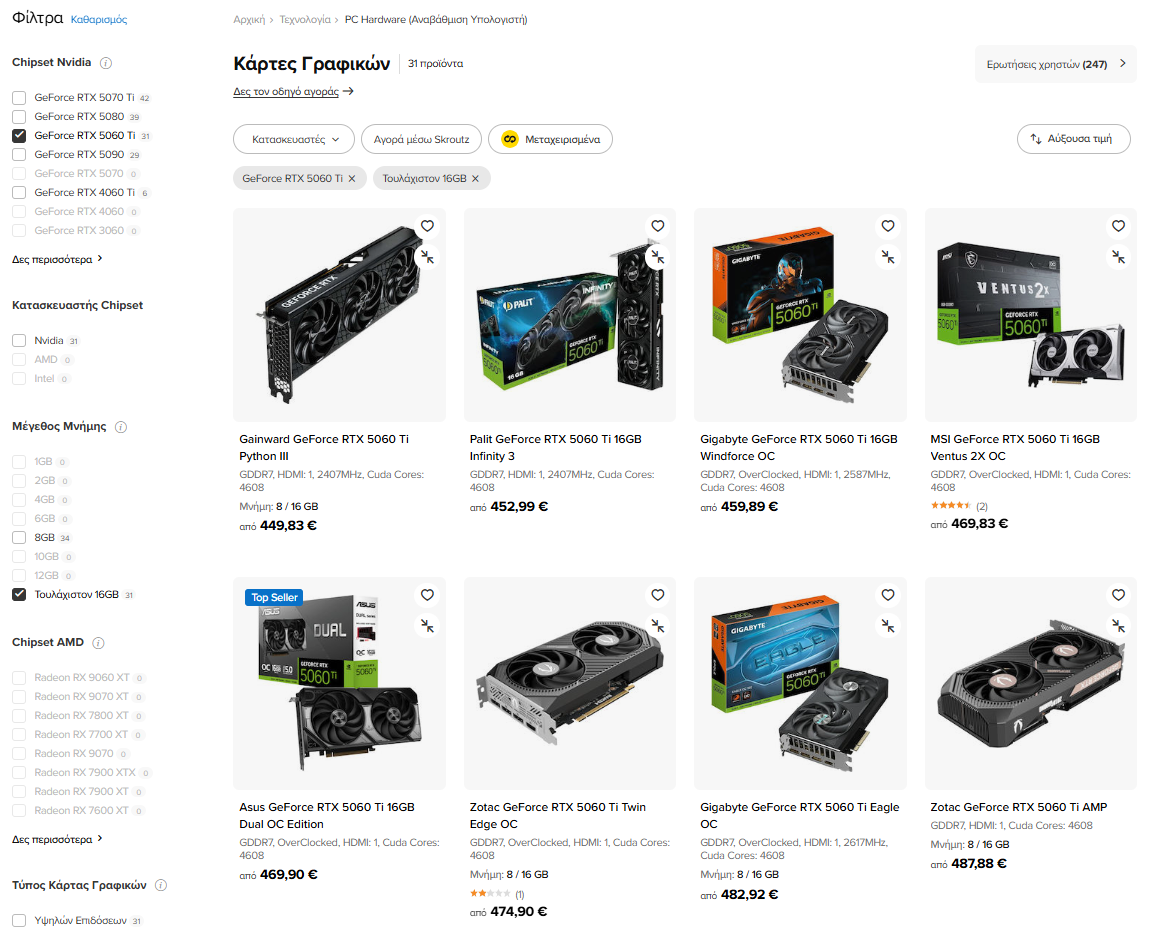Check the GeForce RTX 5070 Ti checkbox
The image size is (1150, 928).
click(x=19, y=98)
